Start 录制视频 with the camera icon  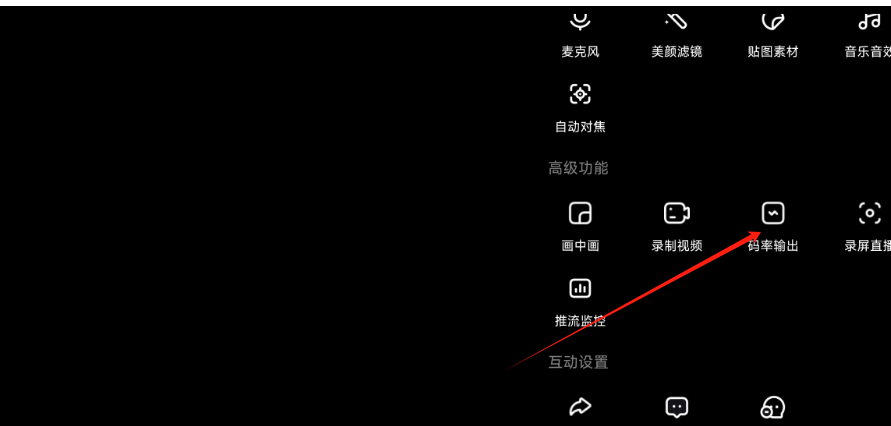tap(677, 214)
